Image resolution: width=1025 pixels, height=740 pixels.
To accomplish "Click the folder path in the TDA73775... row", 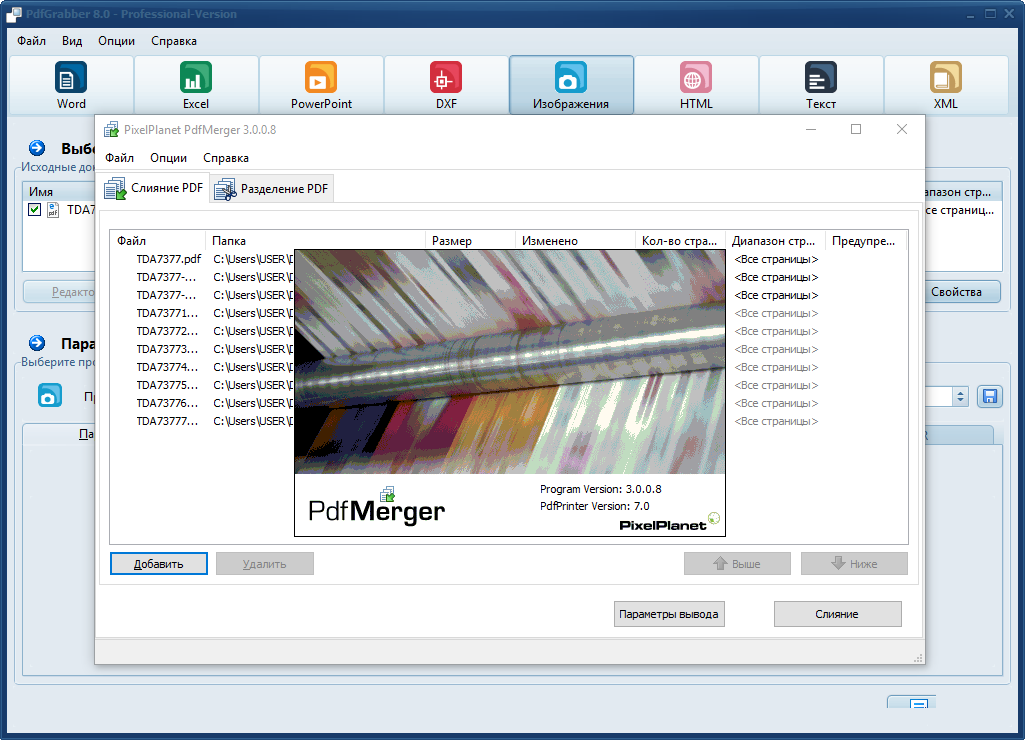I will point(253,385).
